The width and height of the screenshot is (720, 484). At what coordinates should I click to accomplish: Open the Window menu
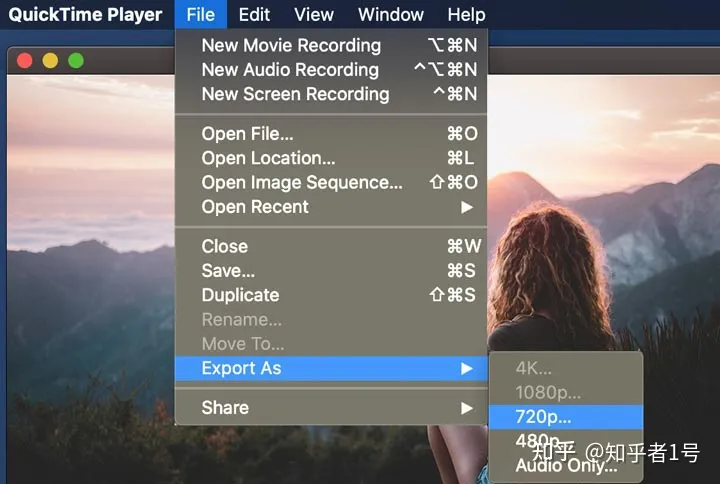click(x=391, y=15)
